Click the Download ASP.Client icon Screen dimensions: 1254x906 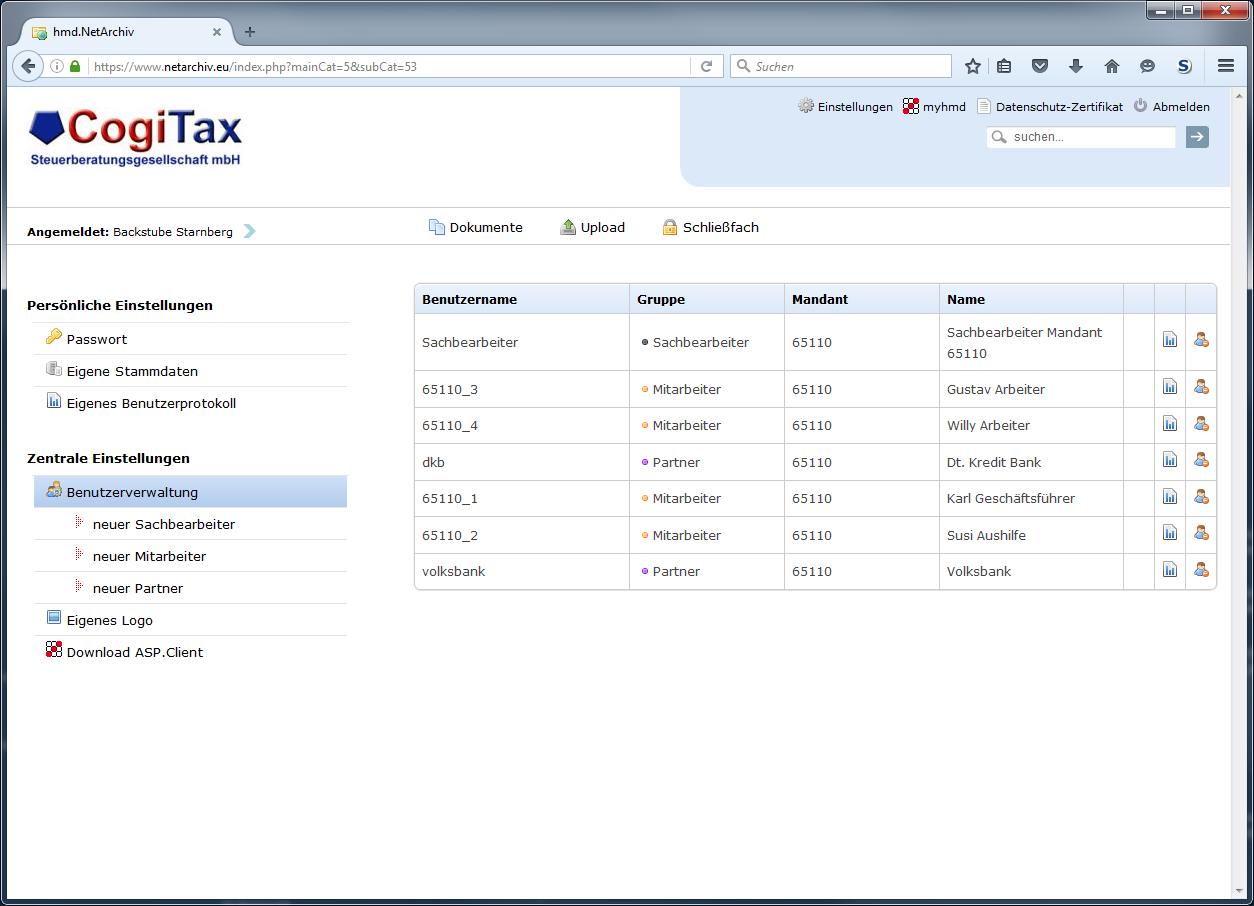coord(54,650)
